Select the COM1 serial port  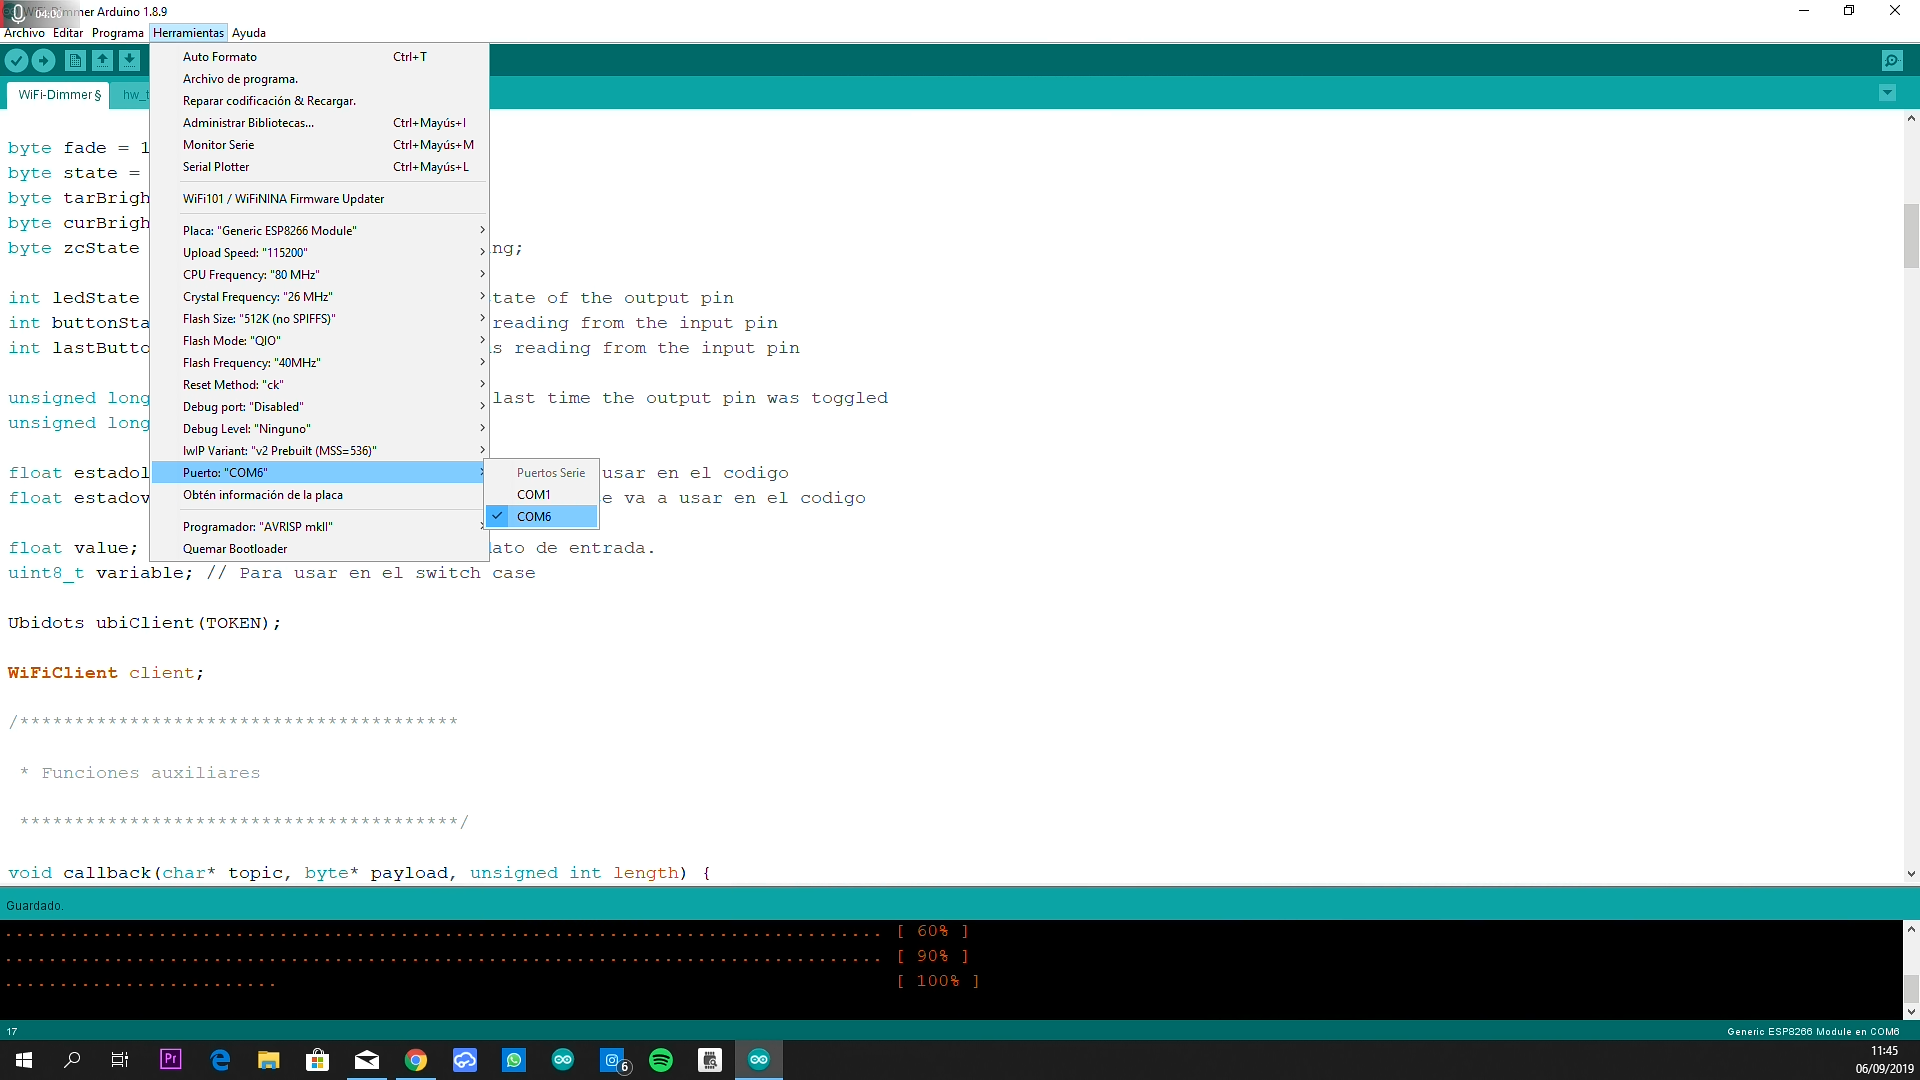[541, 495]
